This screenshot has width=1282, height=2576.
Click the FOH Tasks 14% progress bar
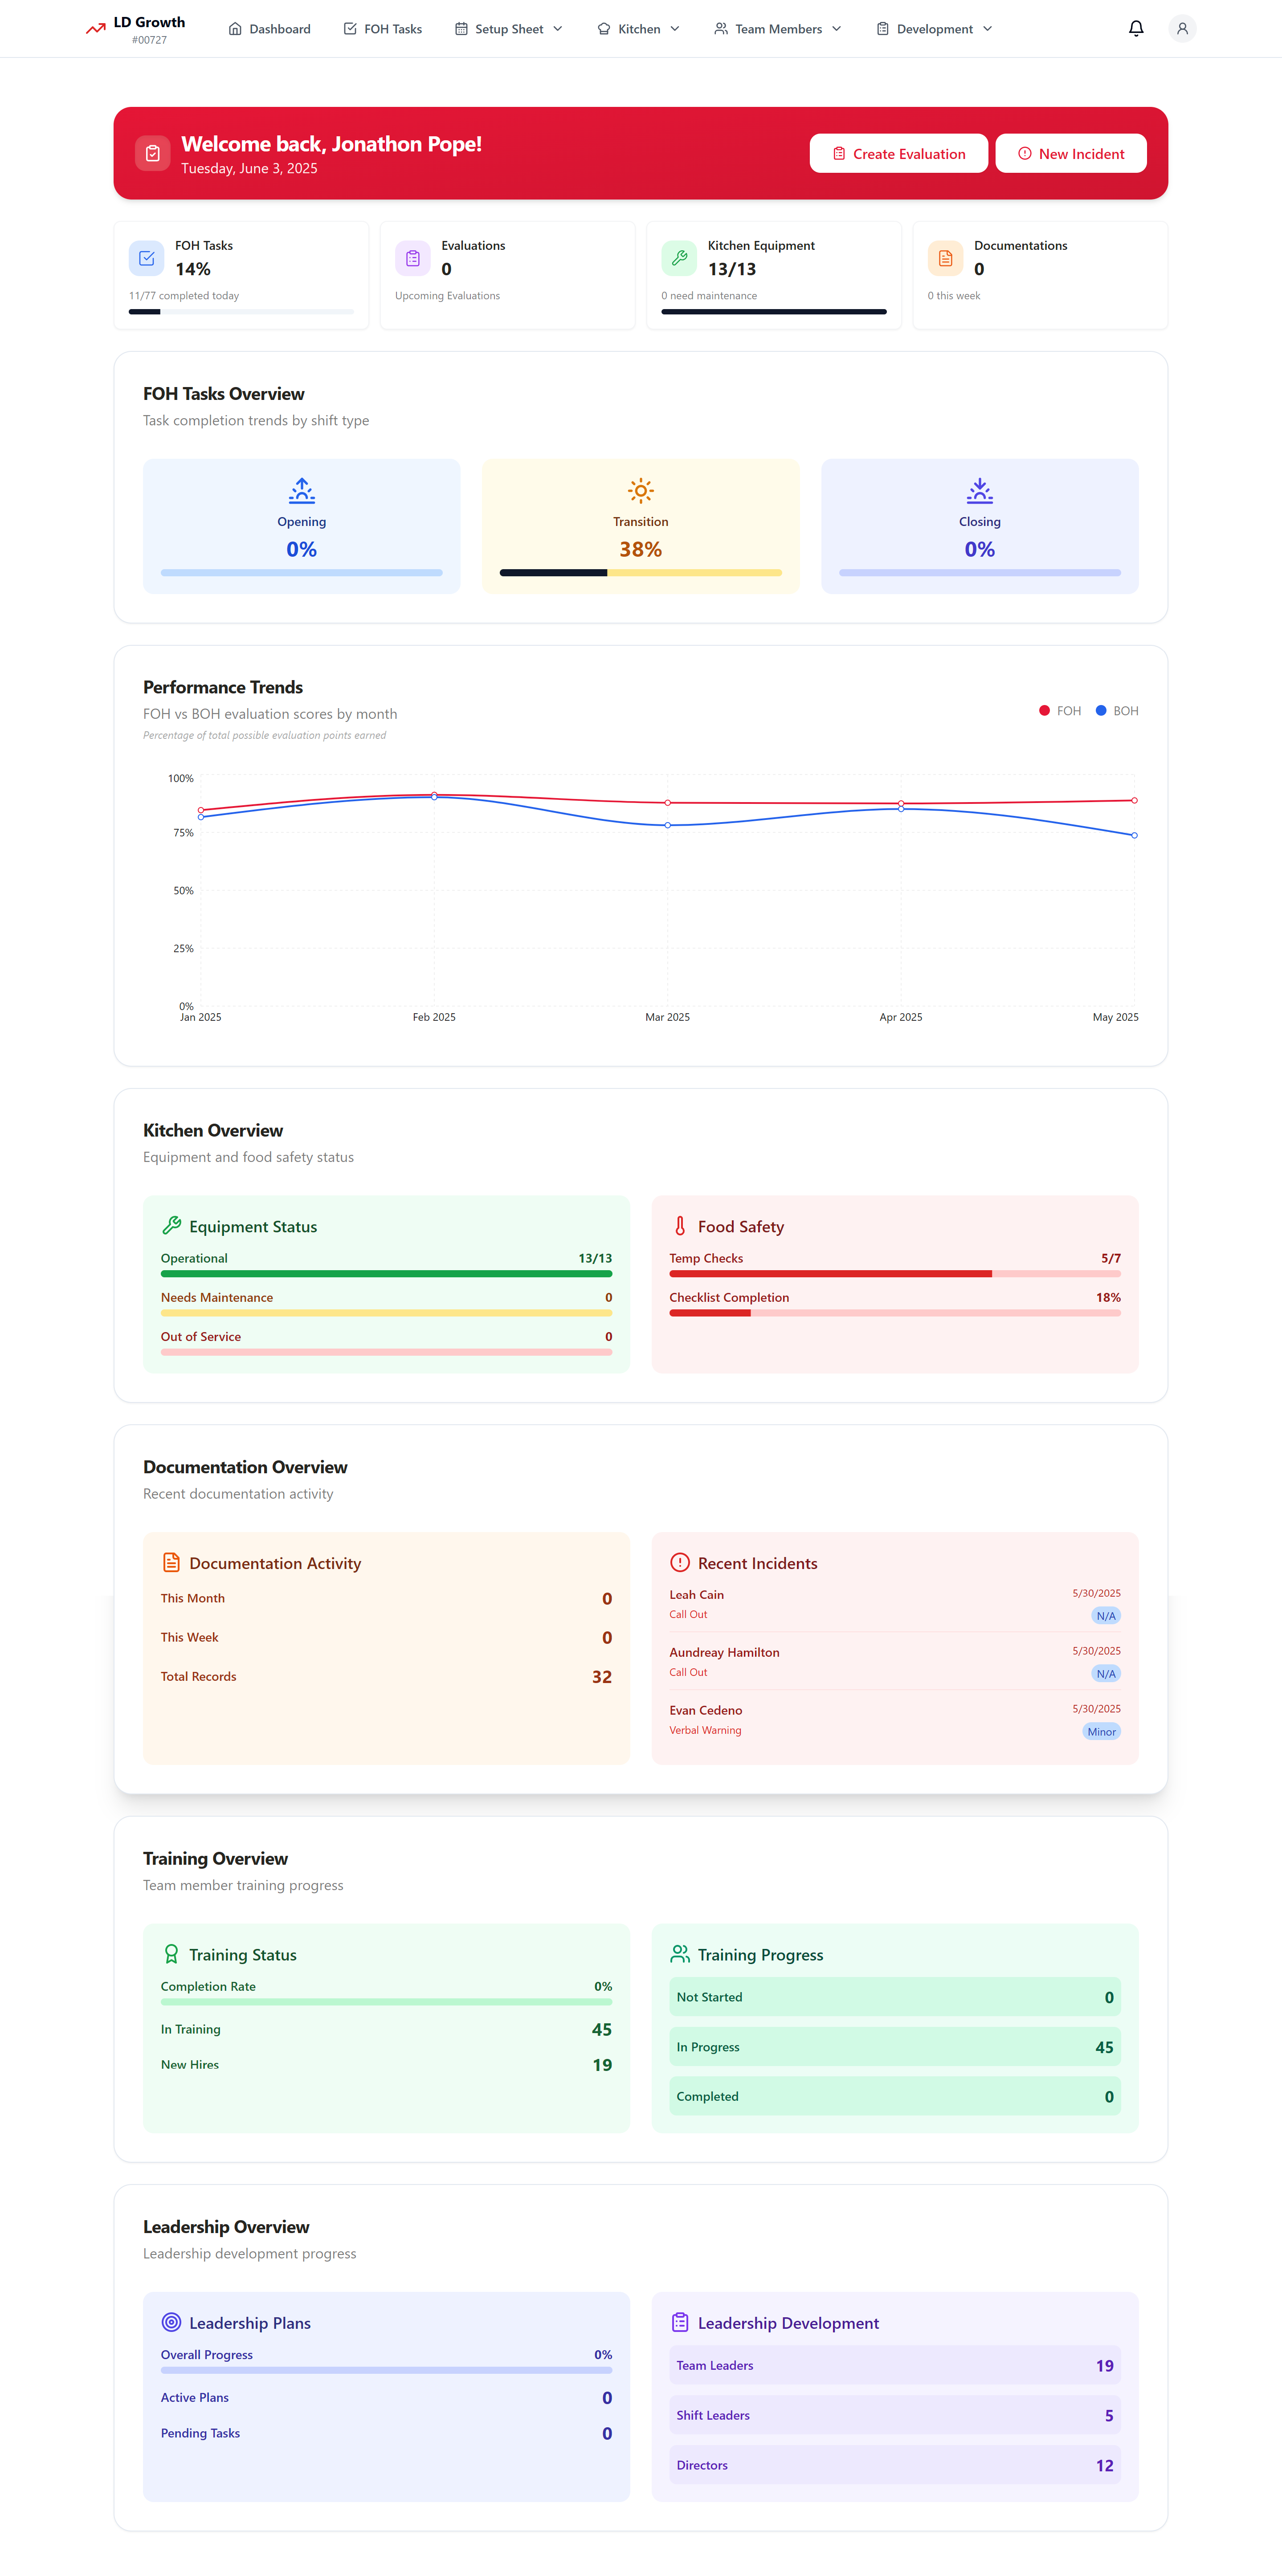[241, 312]
